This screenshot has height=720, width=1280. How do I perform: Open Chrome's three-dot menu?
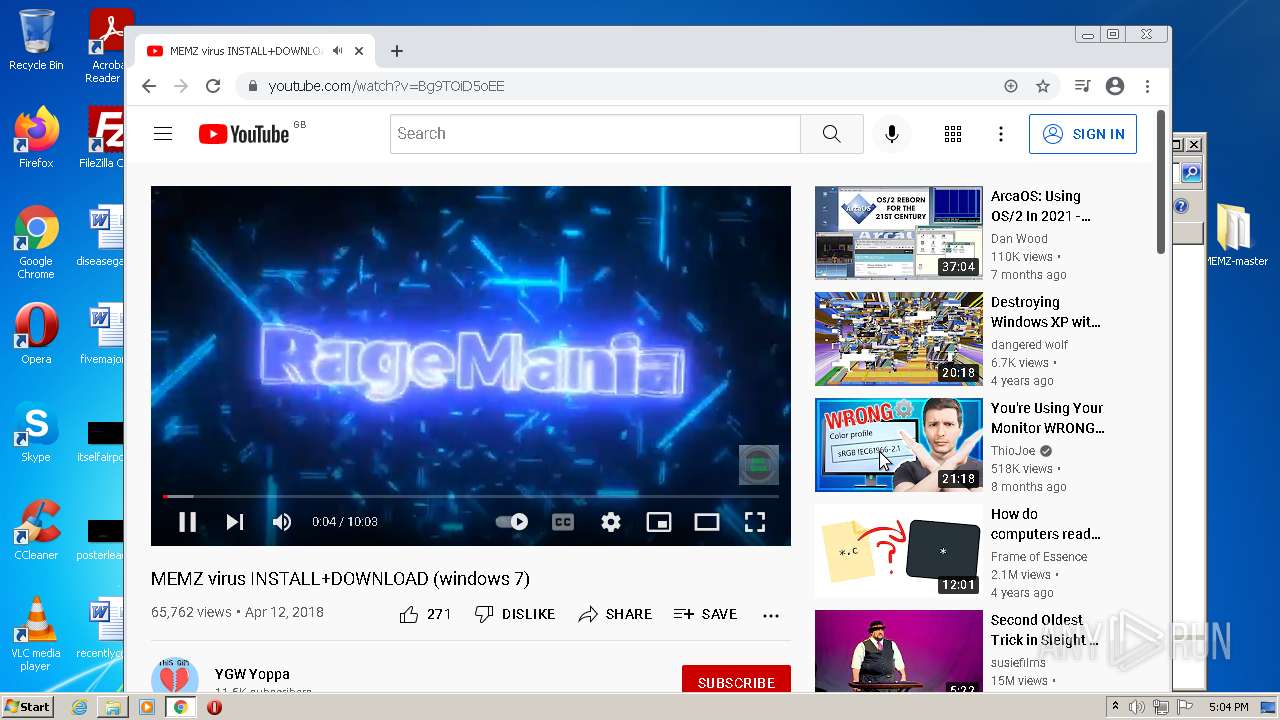pyautogui.click(x=1148, y=86)
